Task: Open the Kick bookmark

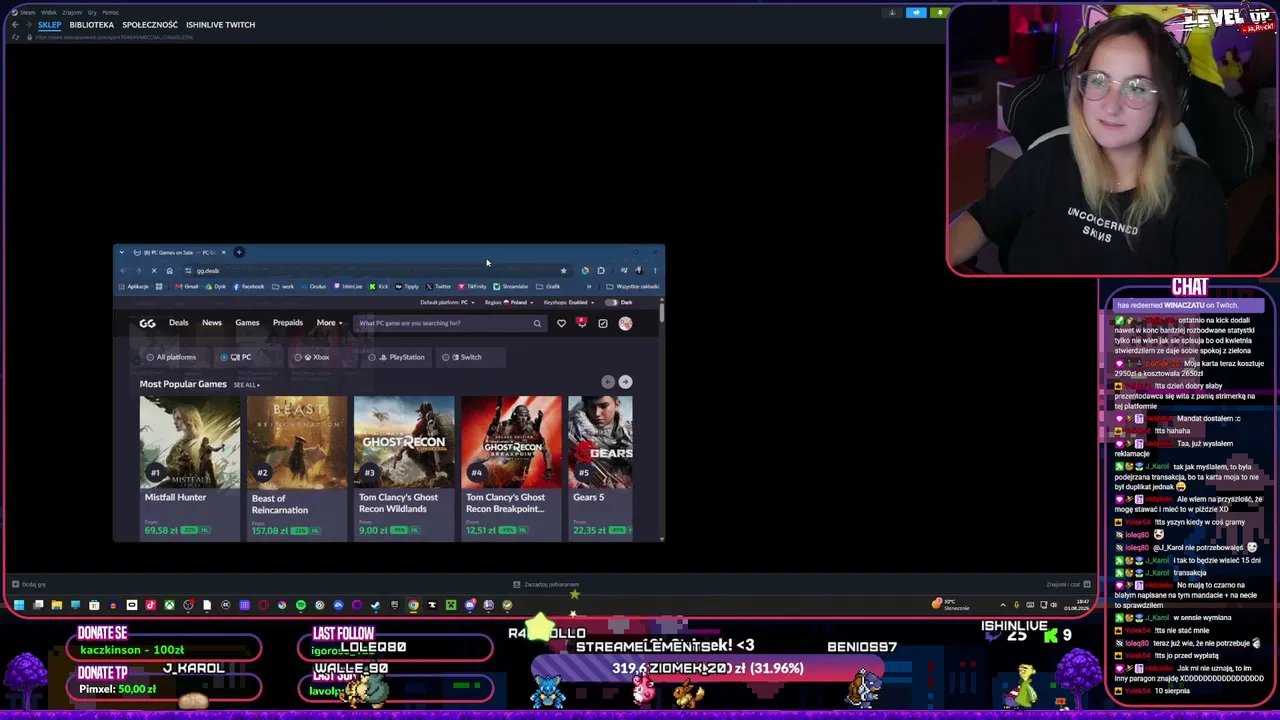Action: 379,287
